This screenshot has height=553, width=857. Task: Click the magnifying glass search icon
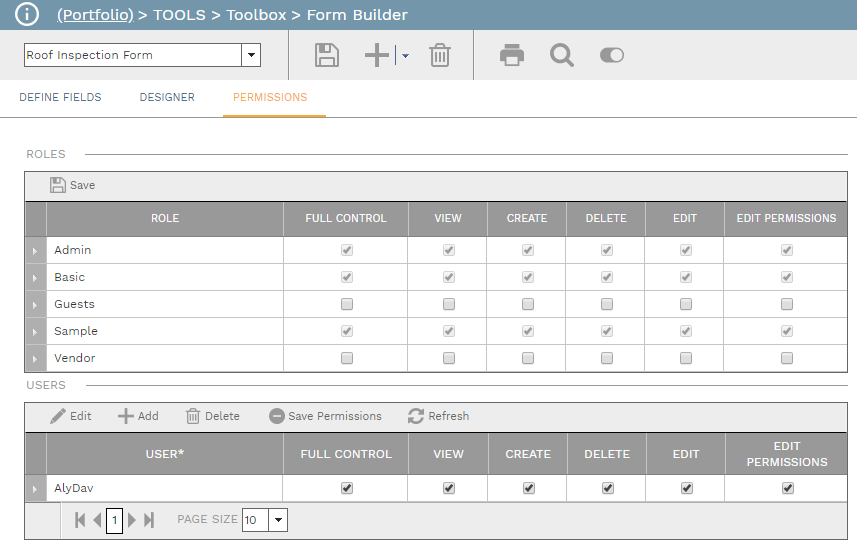(x=562, y=55)
